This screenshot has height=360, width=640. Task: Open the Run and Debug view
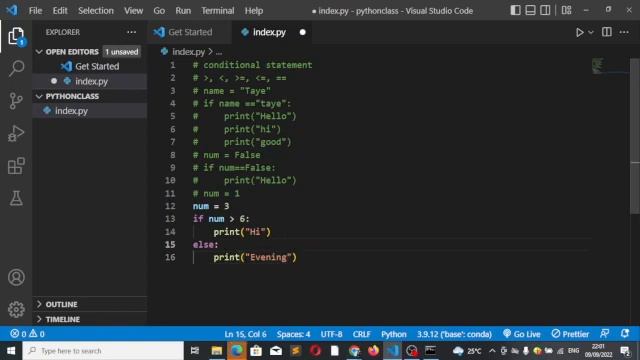pyautogui.click(x=16, y=133)
